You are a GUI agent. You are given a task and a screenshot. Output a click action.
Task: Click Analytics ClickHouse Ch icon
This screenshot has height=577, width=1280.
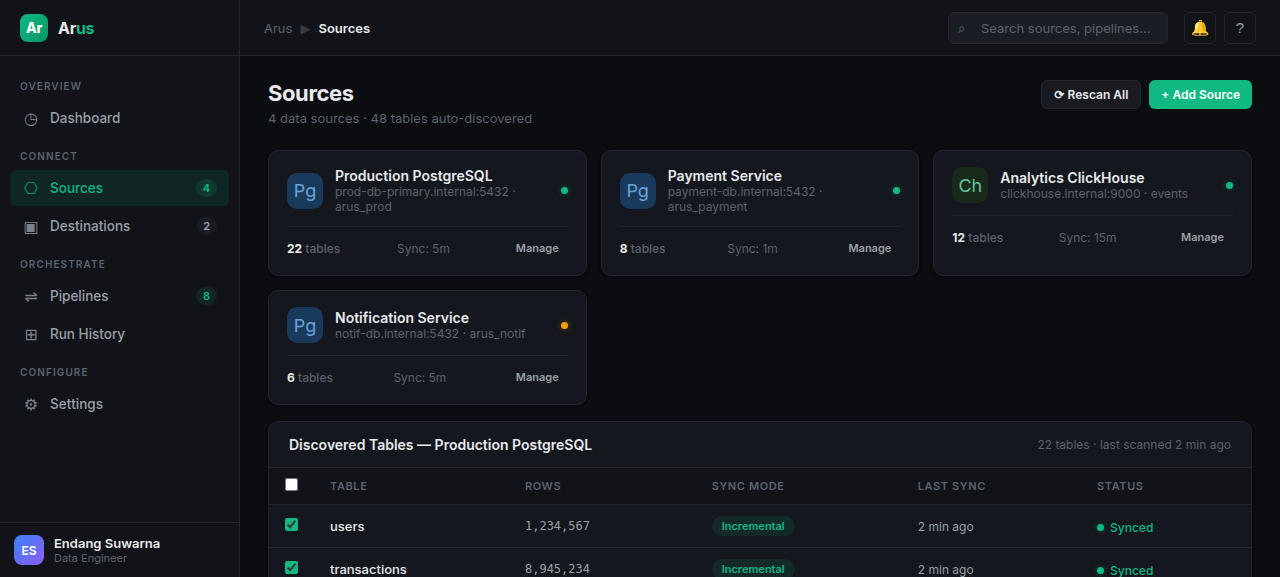[x=970, y=185]
